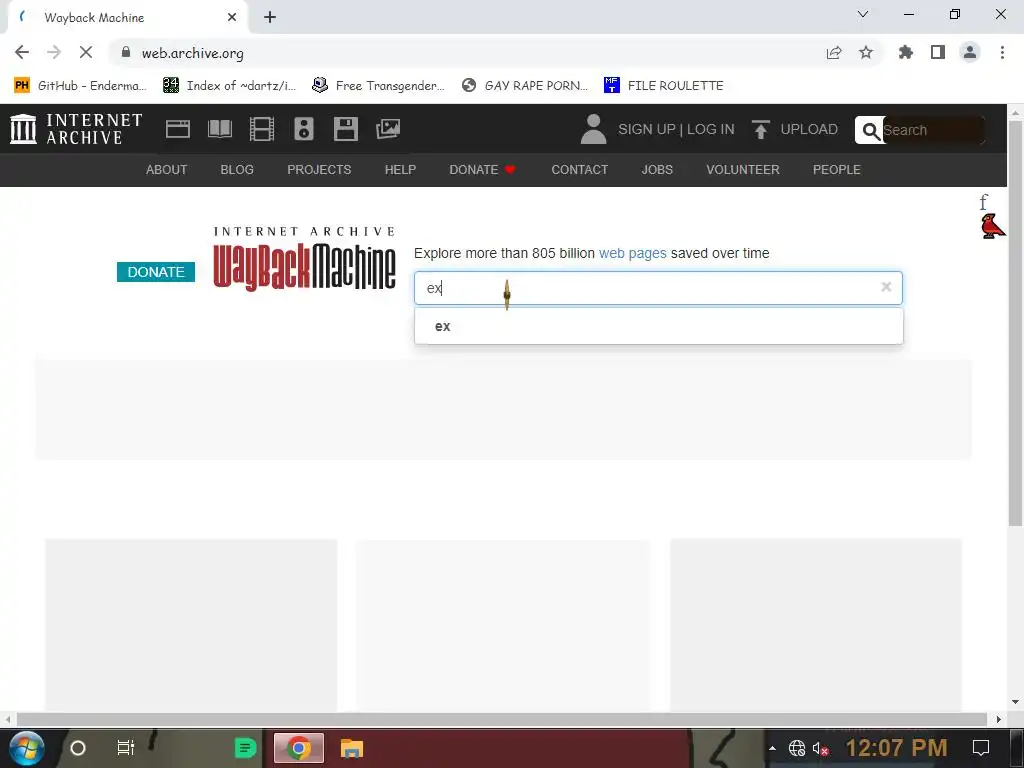
Task: Click the LOG IN link
Action: click(711, 129)
